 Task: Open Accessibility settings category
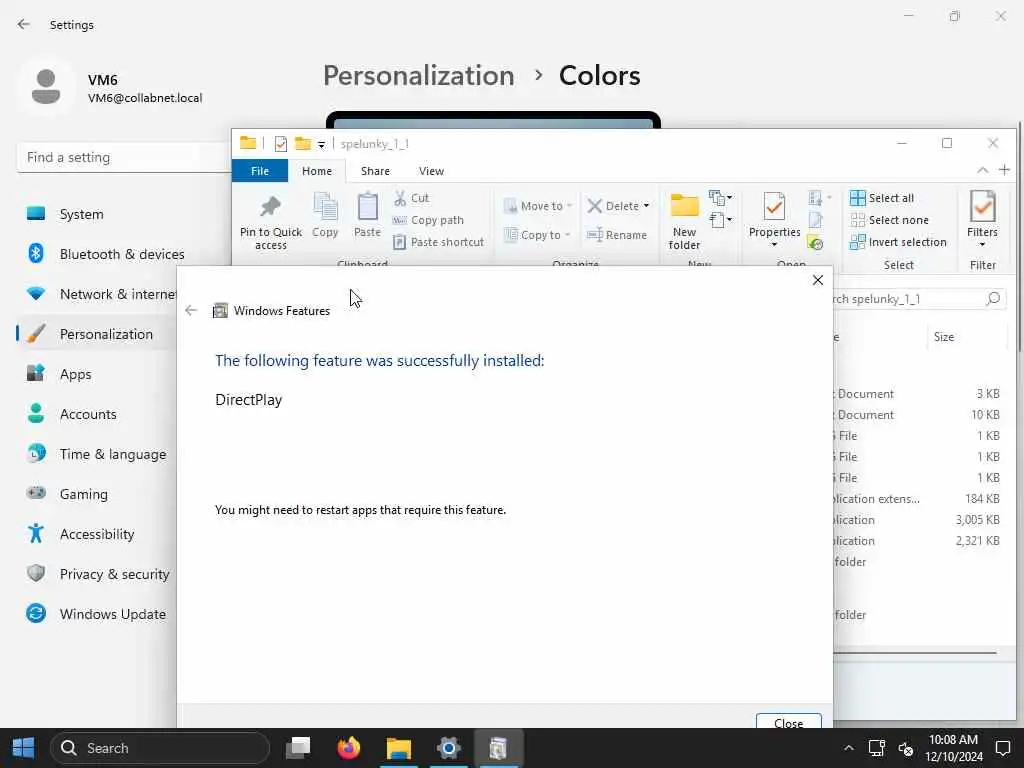(98, 534)
